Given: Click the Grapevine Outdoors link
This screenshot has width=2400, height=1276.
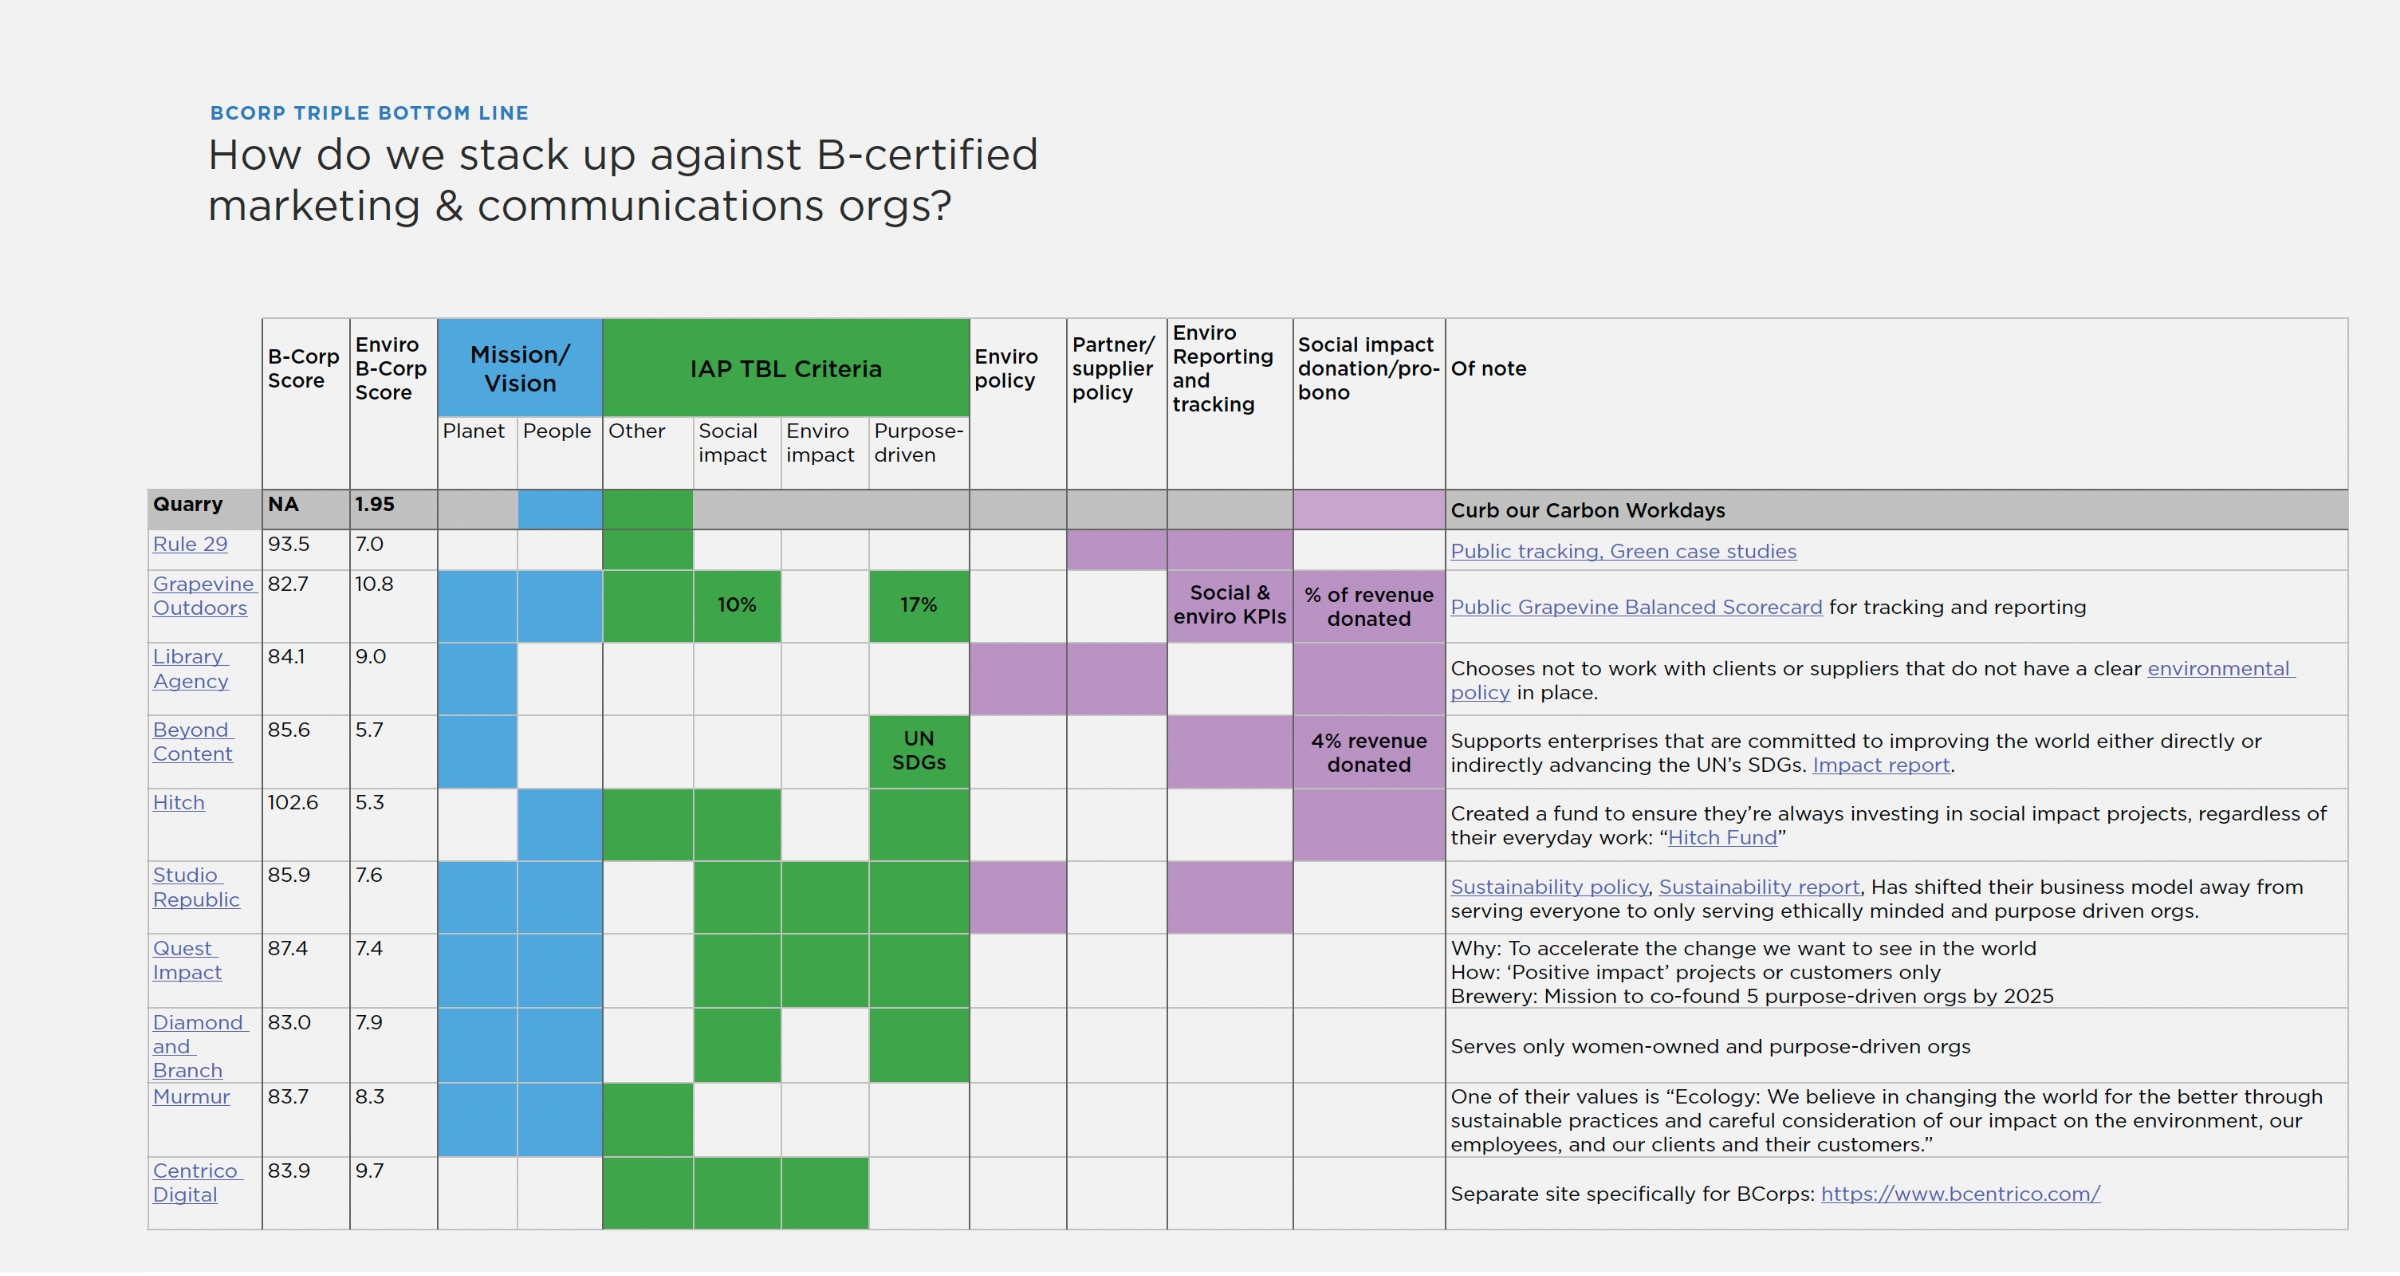Looking at the screenshot, I should (203, 585).
